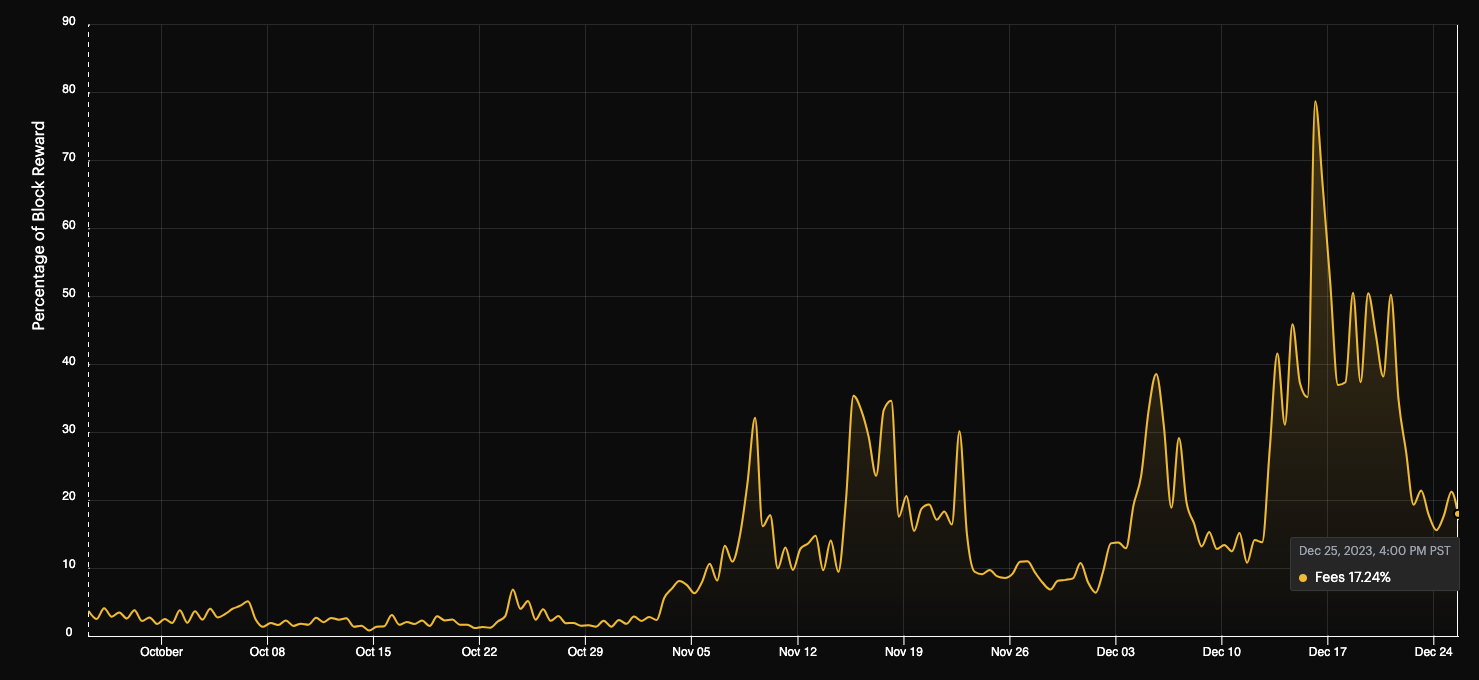Click the 'Dec 25, 2023, 4:00 PM PST' tooltip date
Screen dimensions: 1479x680
[x=1374, y=550]
